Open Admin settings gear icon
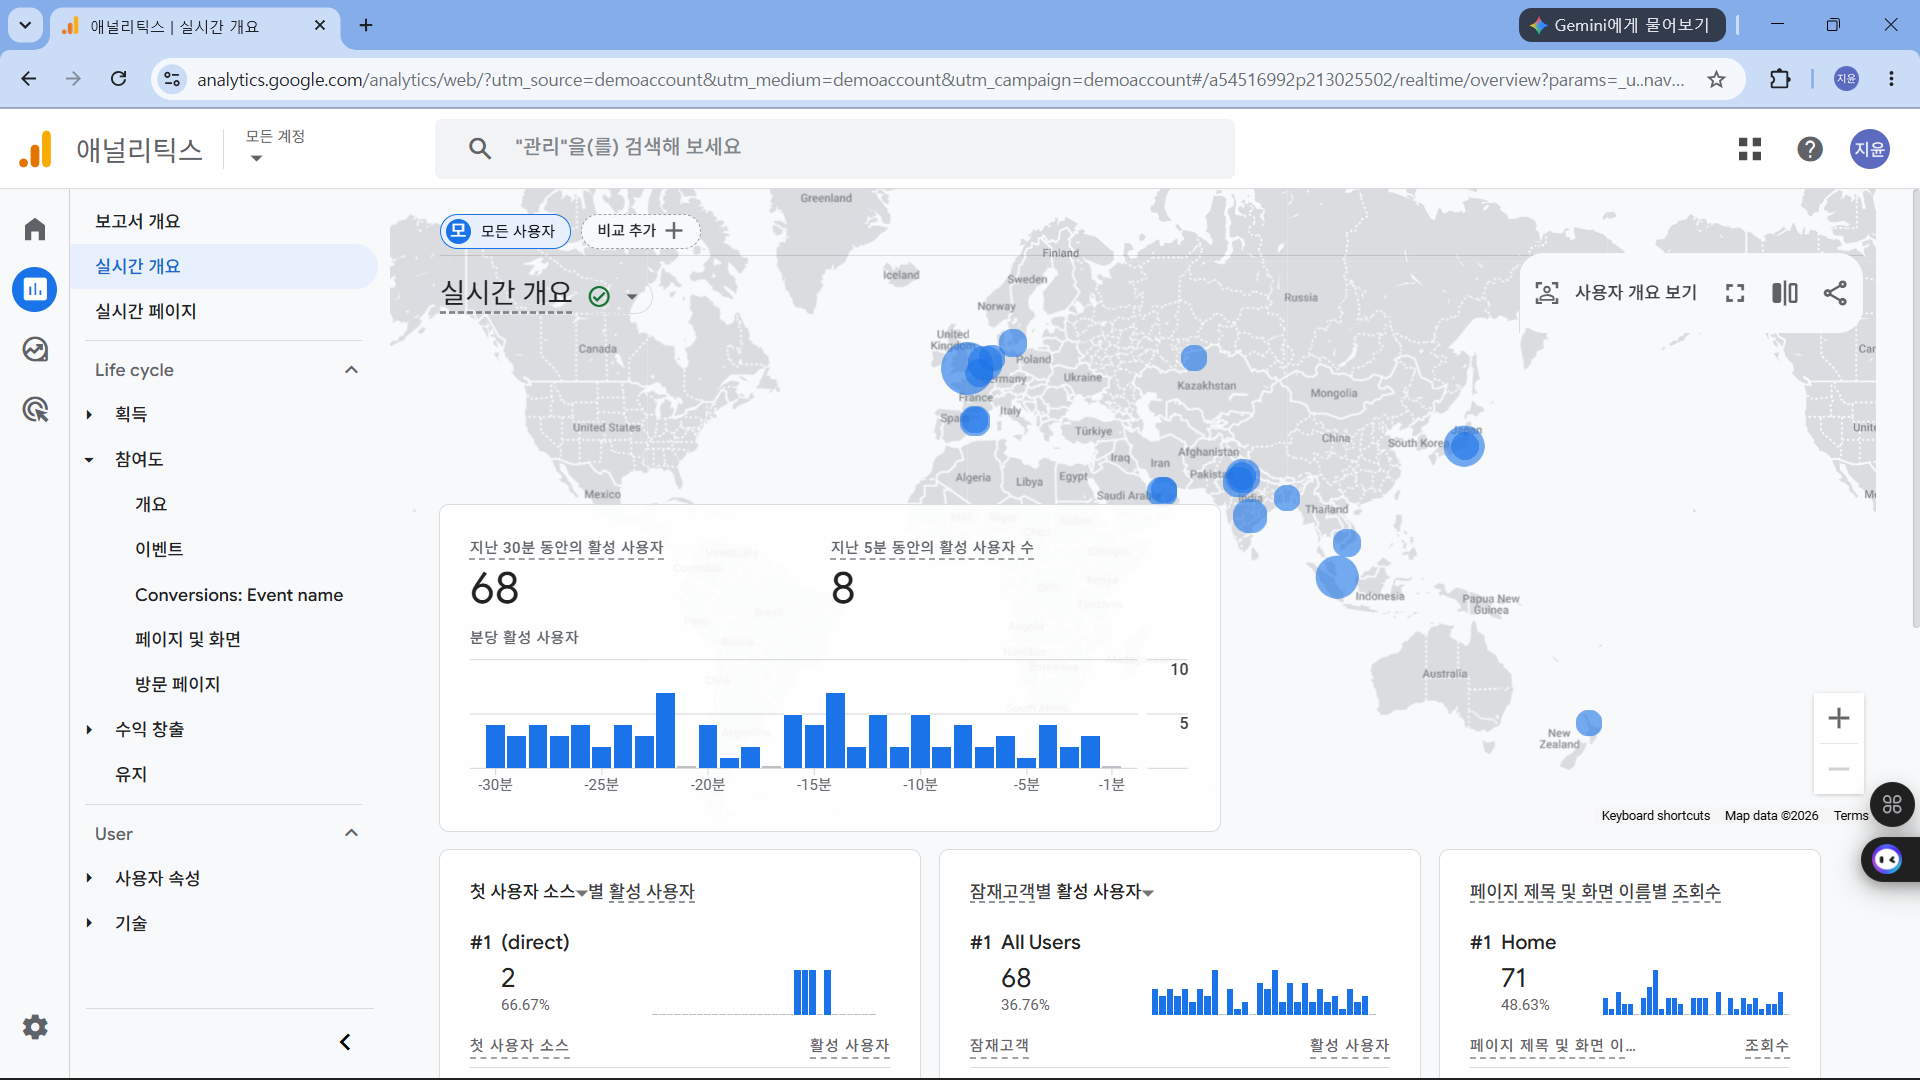This screenshot has width=1920, height=1080. tap(35, 1027)
